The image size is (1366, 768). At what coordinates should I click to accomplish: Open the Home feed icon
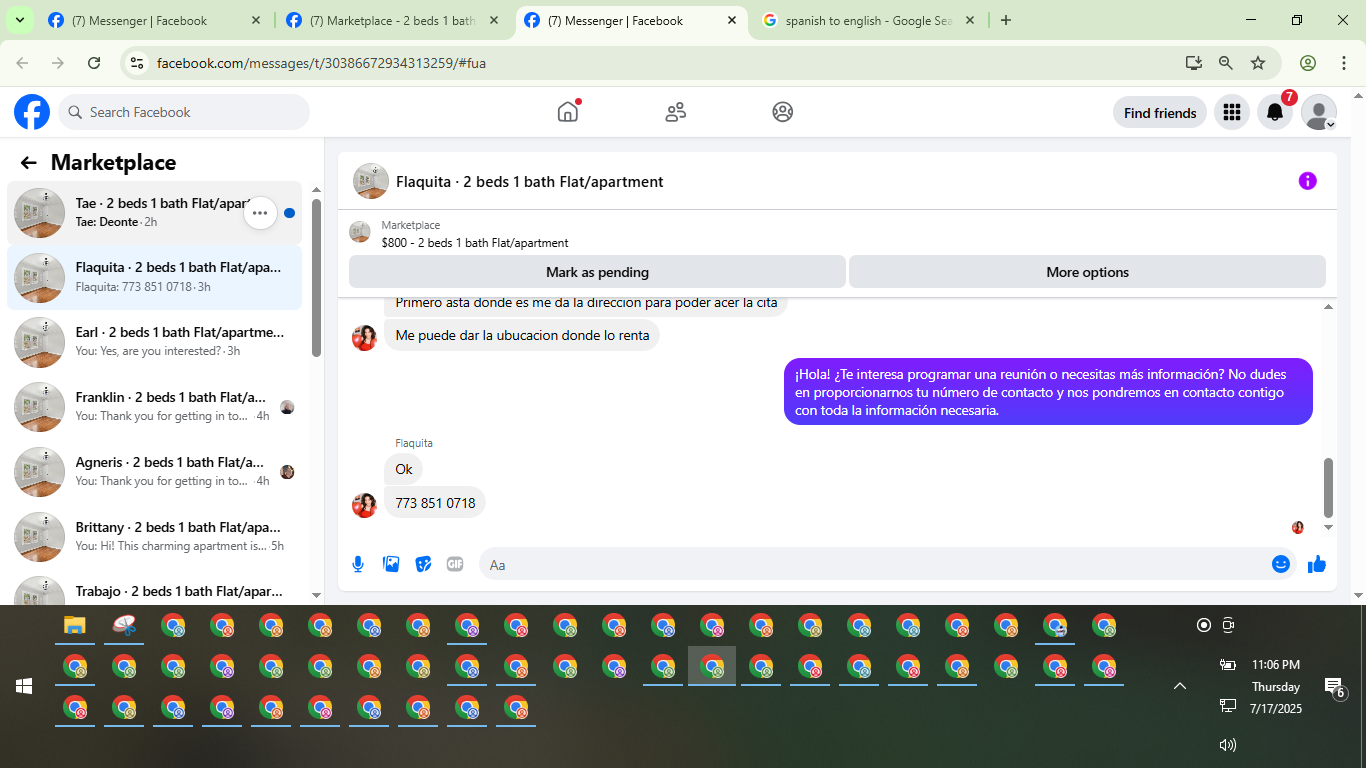click(x=568, y=112)
